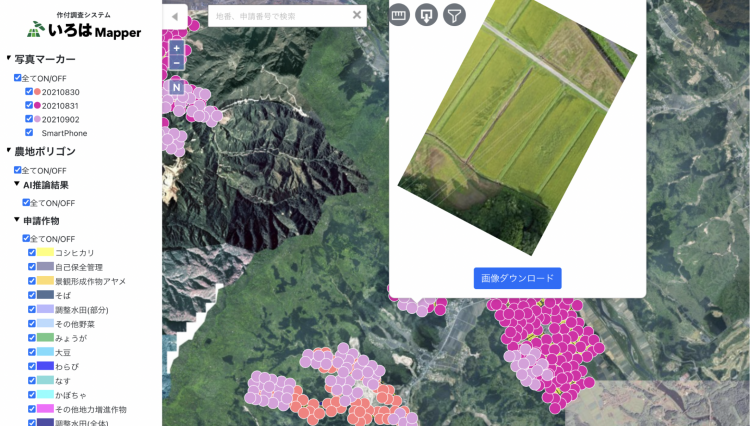Clear search with X icon
Screen dimensions: 750x426
[357, 15]
